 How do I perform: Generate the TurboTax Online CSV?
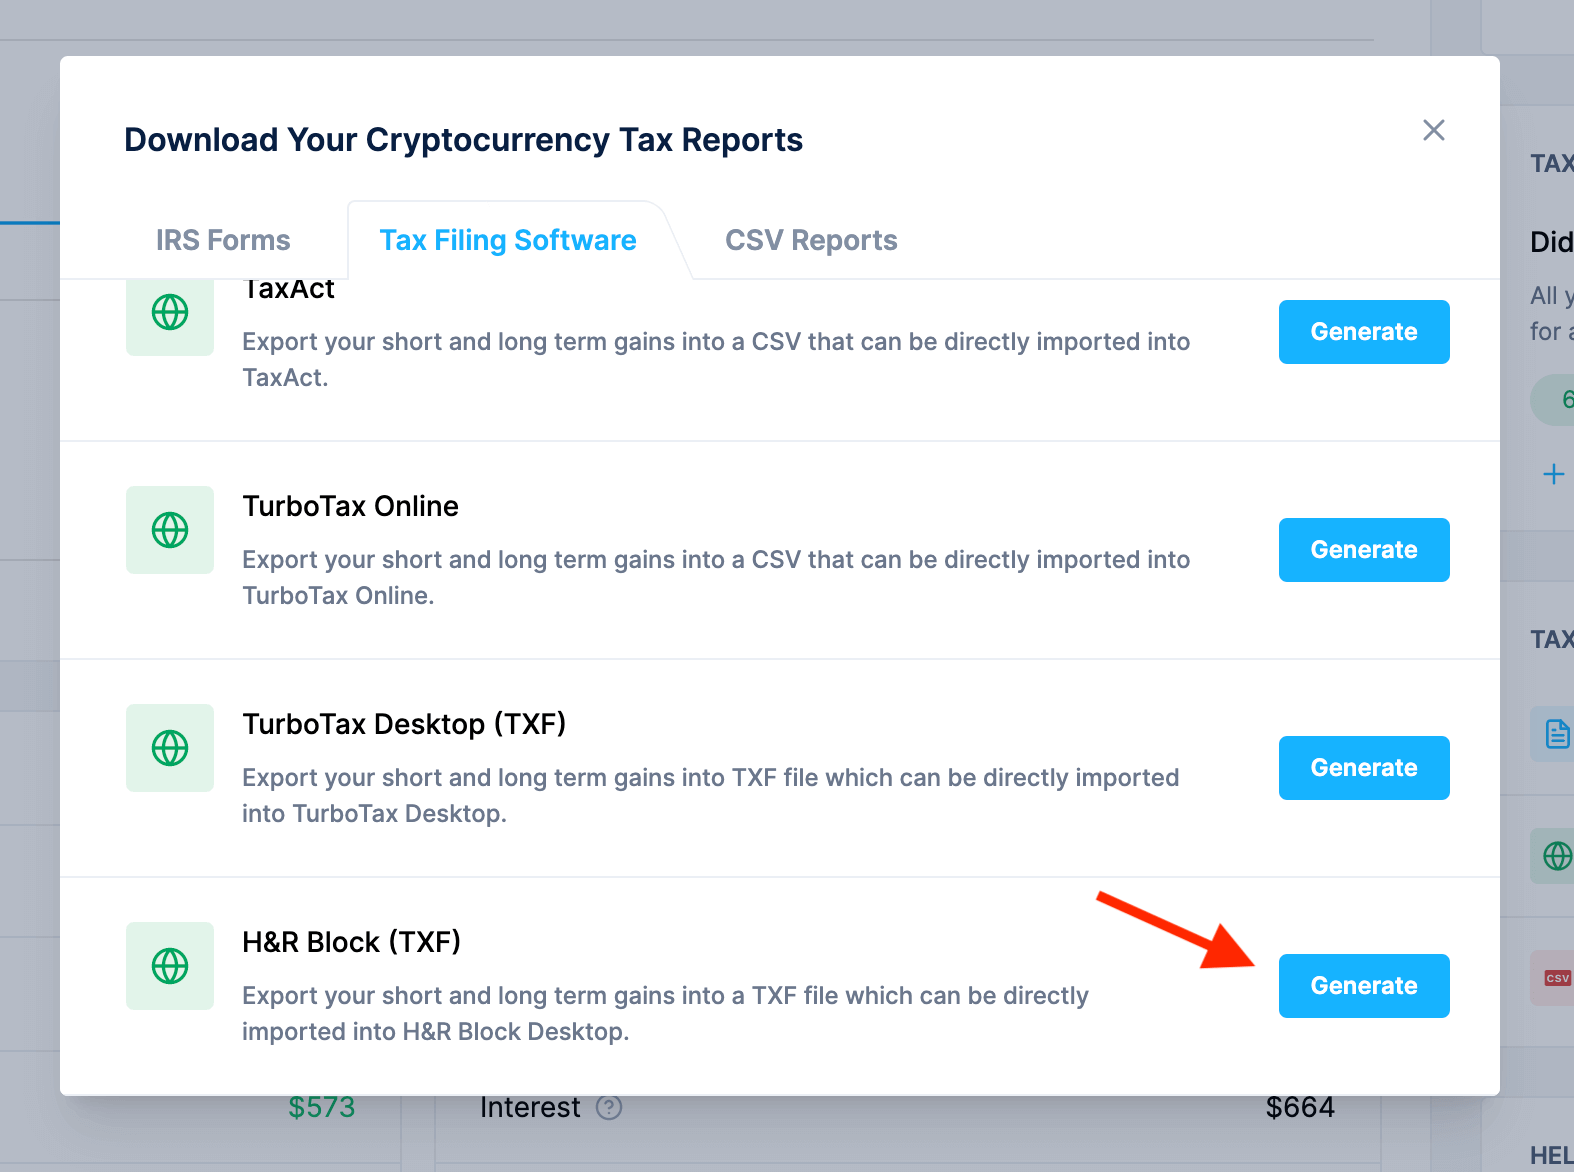click(x=1363, y=549)
